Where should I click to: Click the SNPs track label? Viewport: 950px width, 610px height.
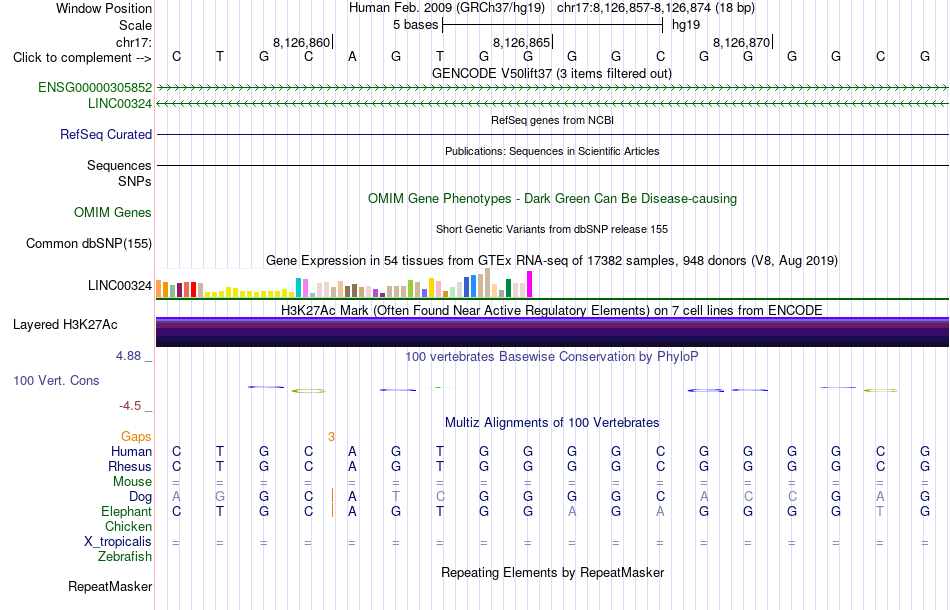(135, 181)
